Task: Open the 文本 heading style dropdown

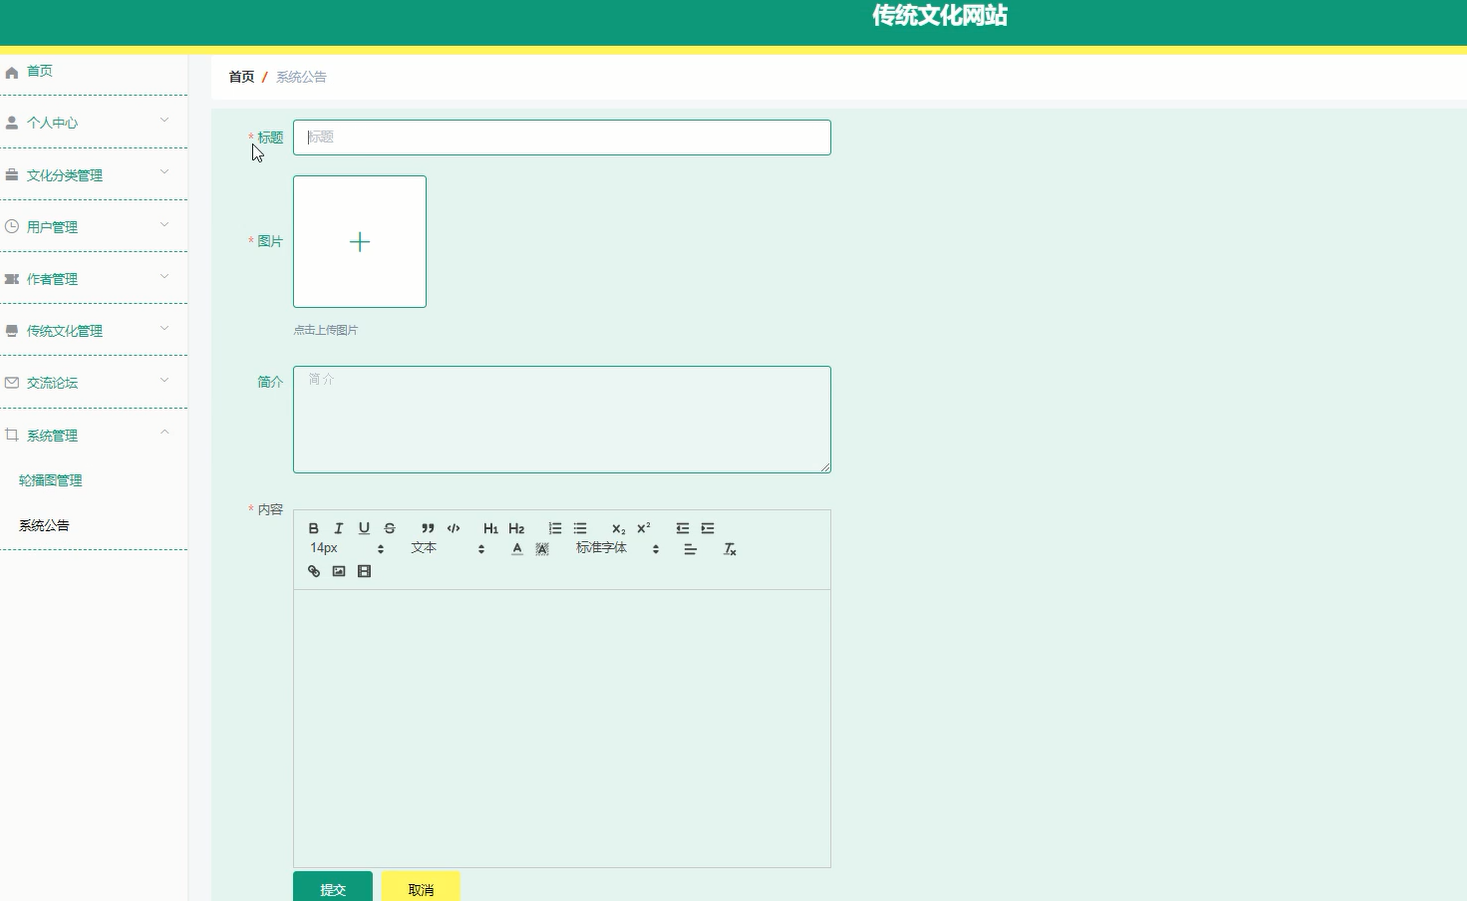Action: 448,549
